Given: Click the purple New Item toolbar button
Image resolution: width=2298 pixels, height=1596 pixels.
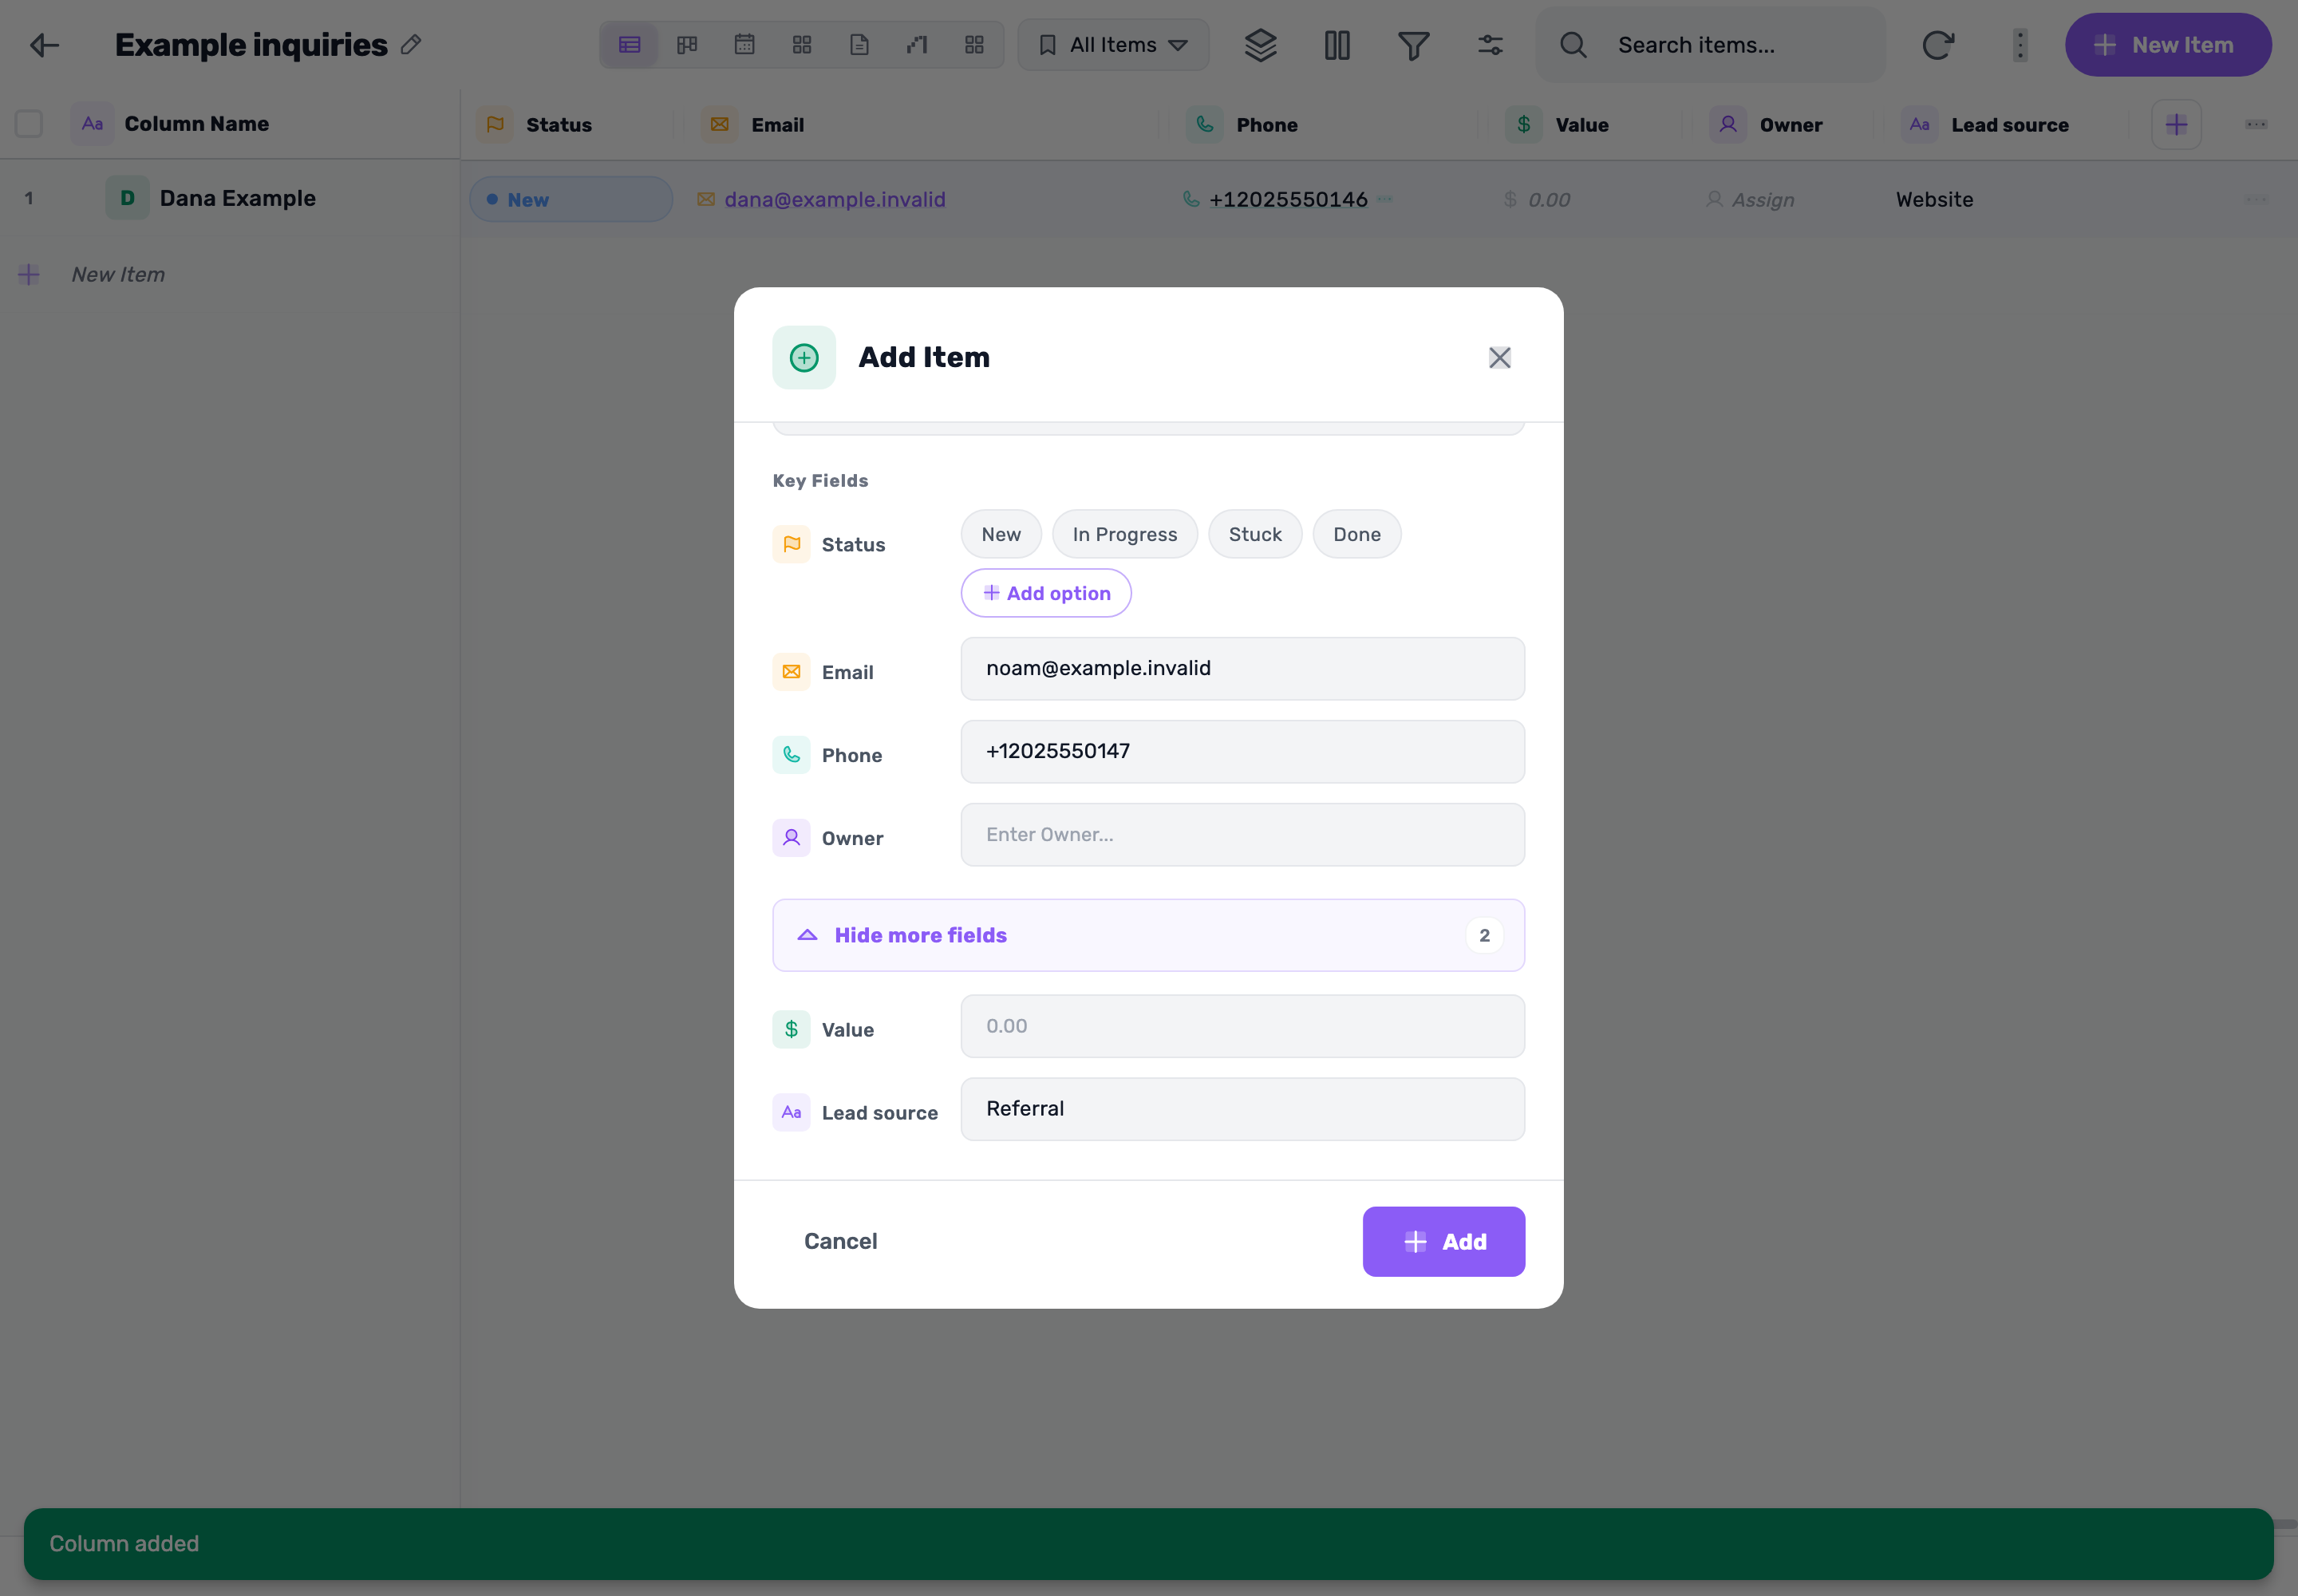Looking at the screenshot, I should point(2168,45).
